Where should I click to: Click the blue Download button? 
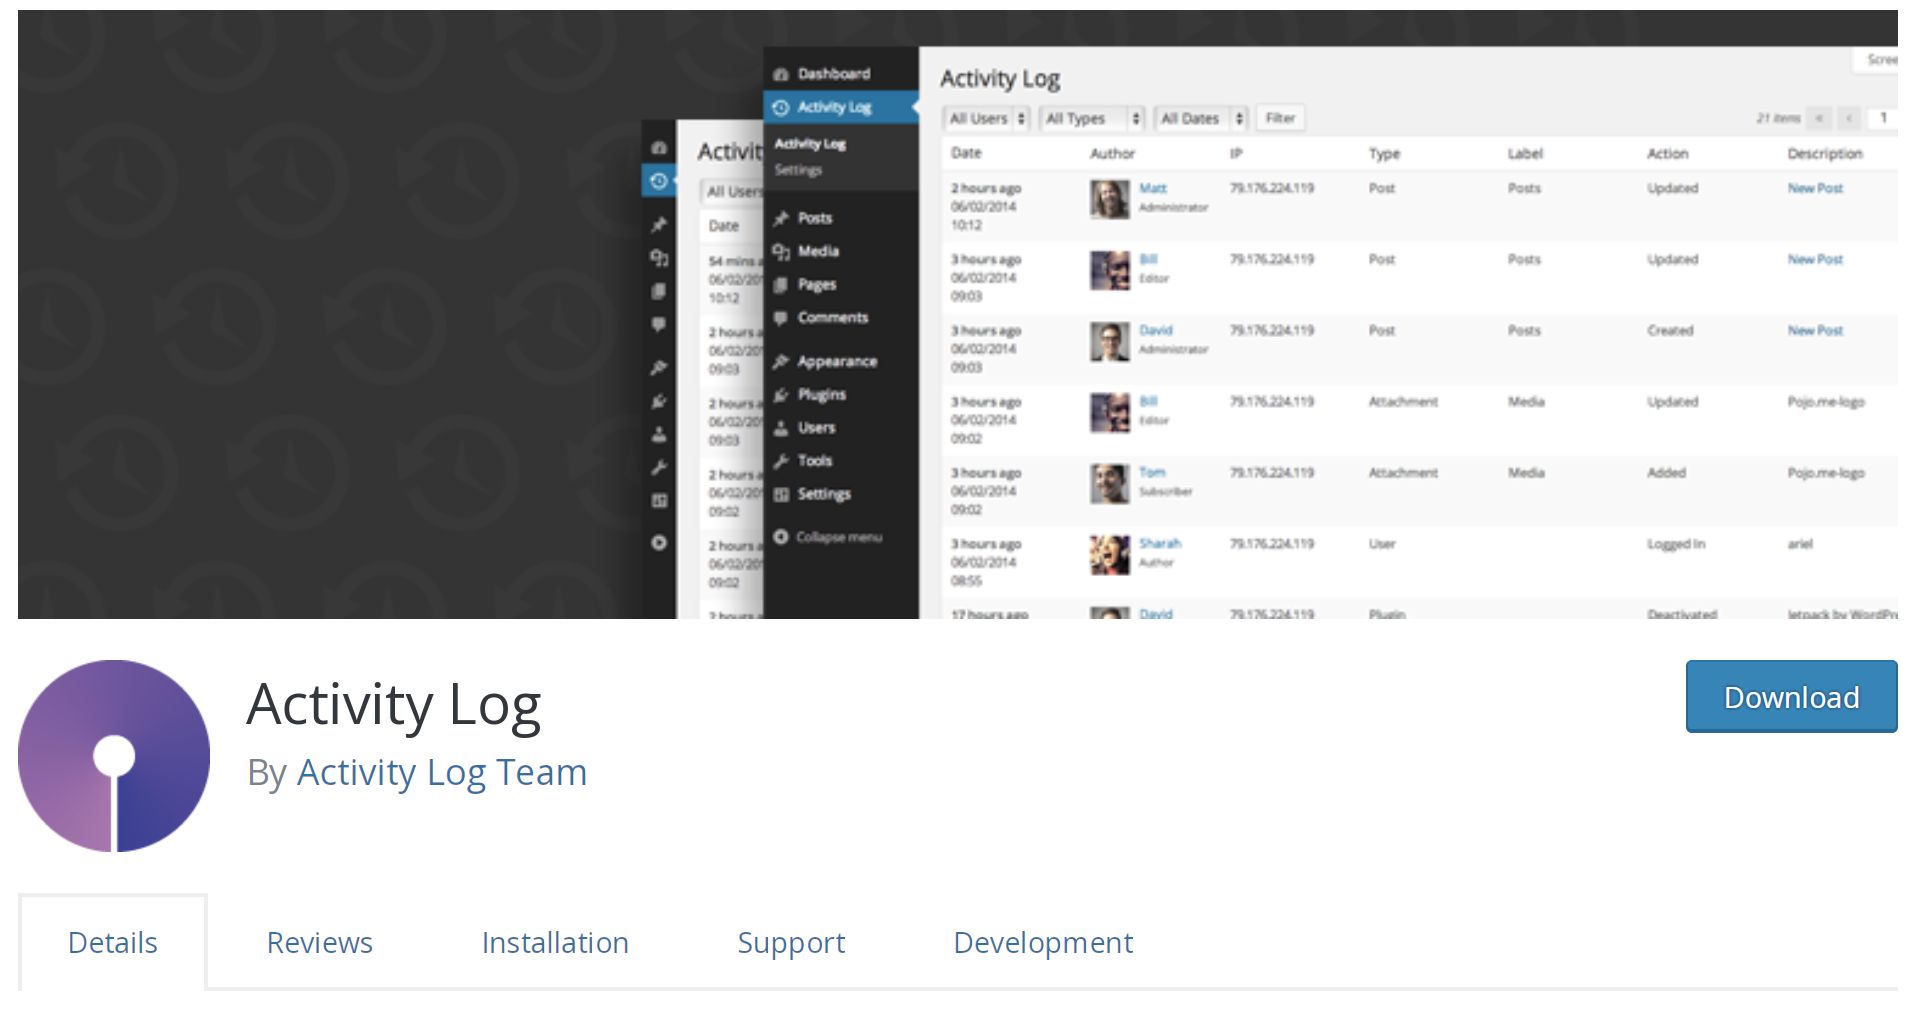point(1791,697)
